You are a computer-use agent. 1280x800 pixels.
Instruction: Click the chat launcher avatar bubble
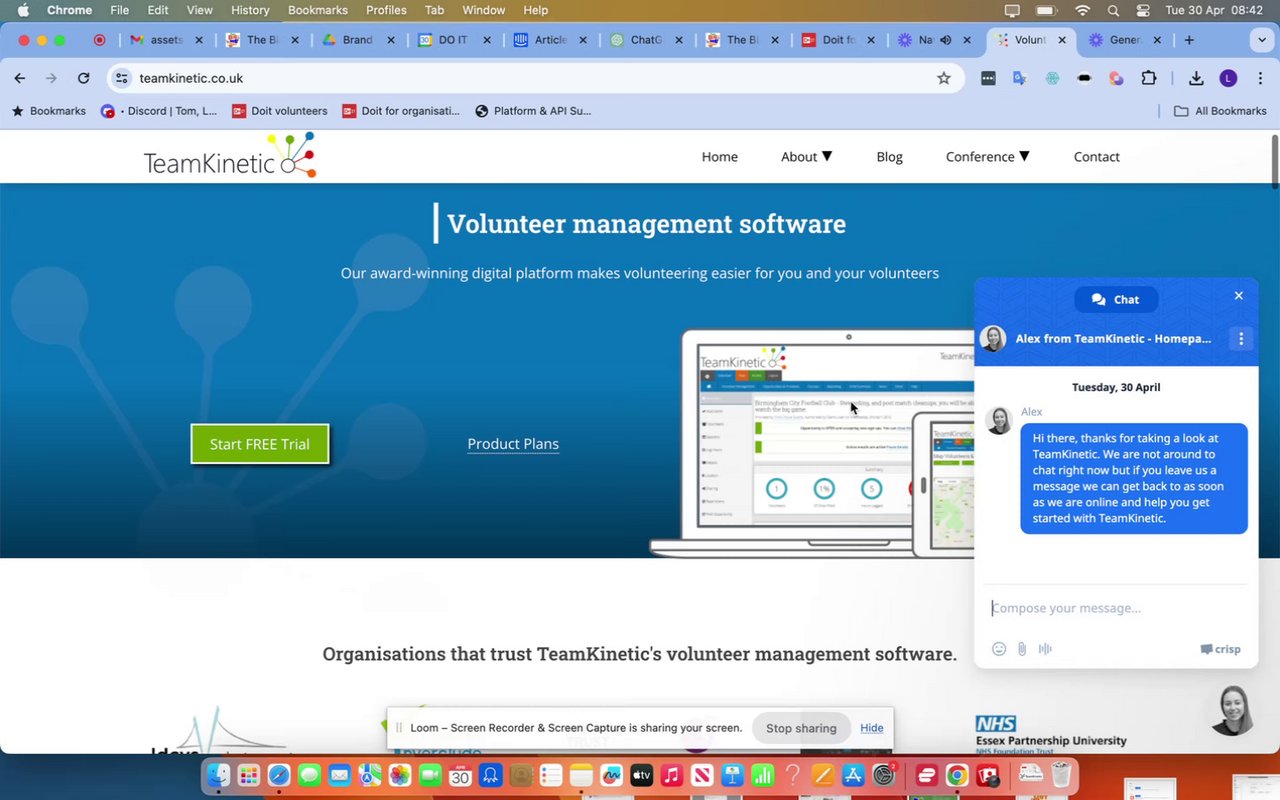pyautogui.click(x=1233, y=709)
